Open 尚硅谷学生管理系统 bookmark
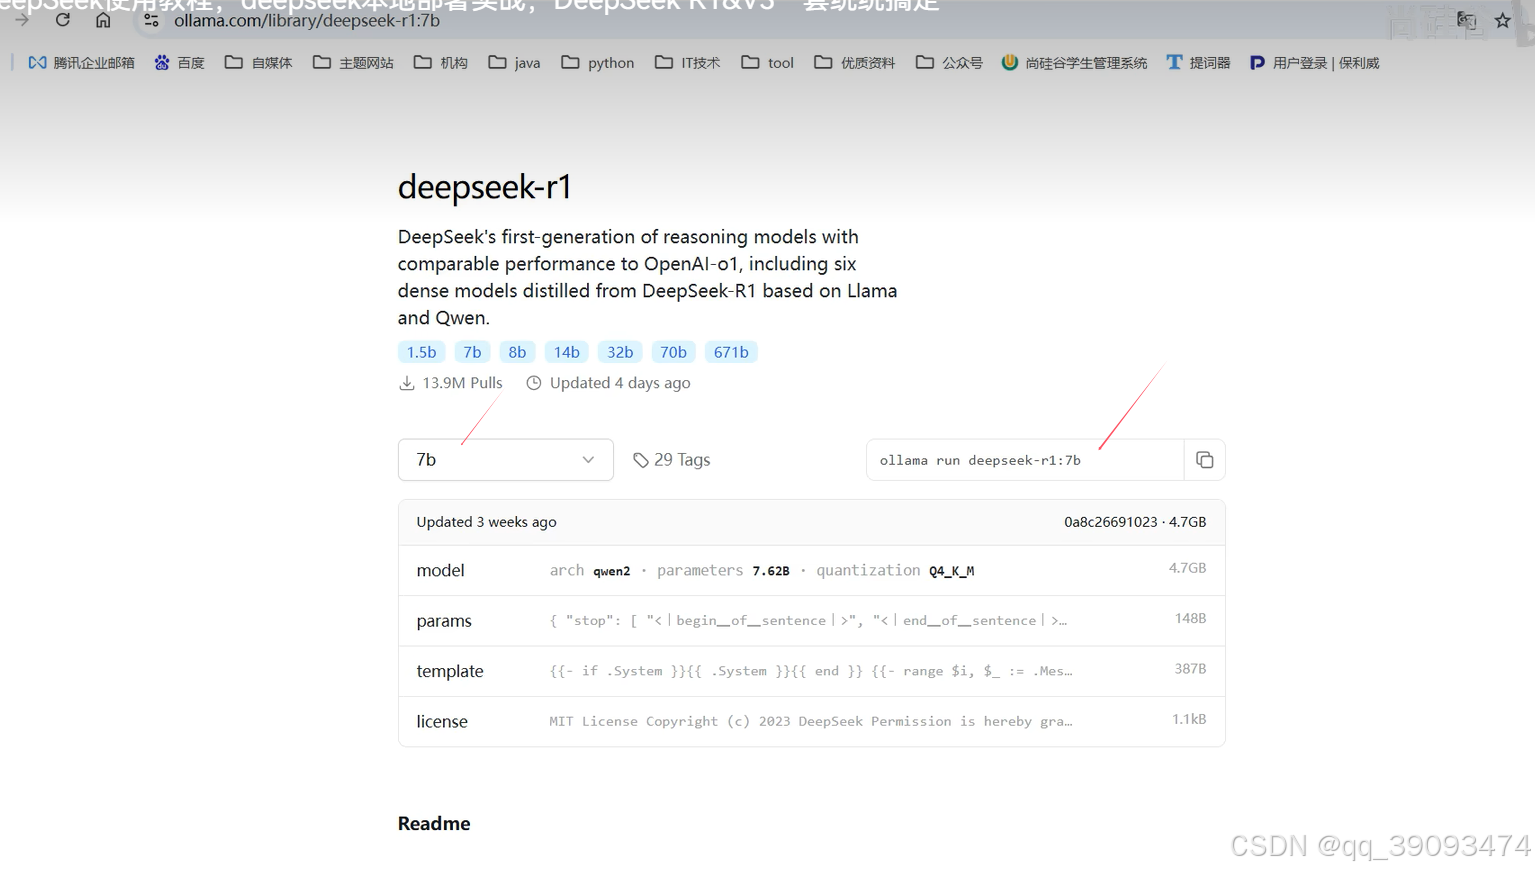Viewport: 1535px width, 872px height. pyautogui.click(x=1075, y=63)
